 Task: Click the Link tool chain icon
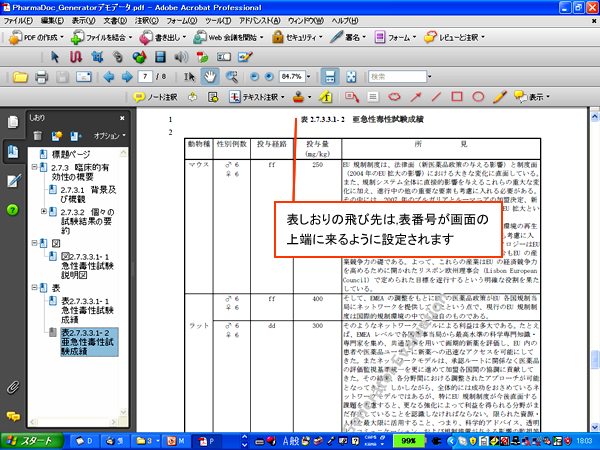[118, 57]
